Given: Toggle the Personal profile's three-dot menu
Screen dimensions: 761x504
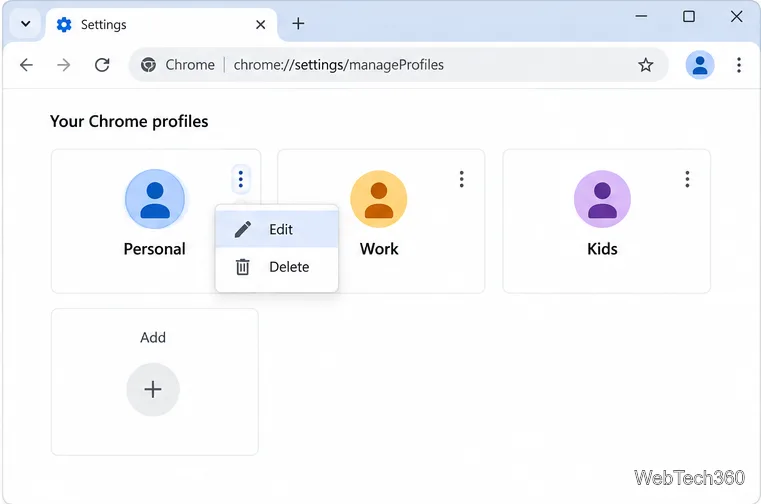Looking at the screenshot, I should (x=241, y=179).
